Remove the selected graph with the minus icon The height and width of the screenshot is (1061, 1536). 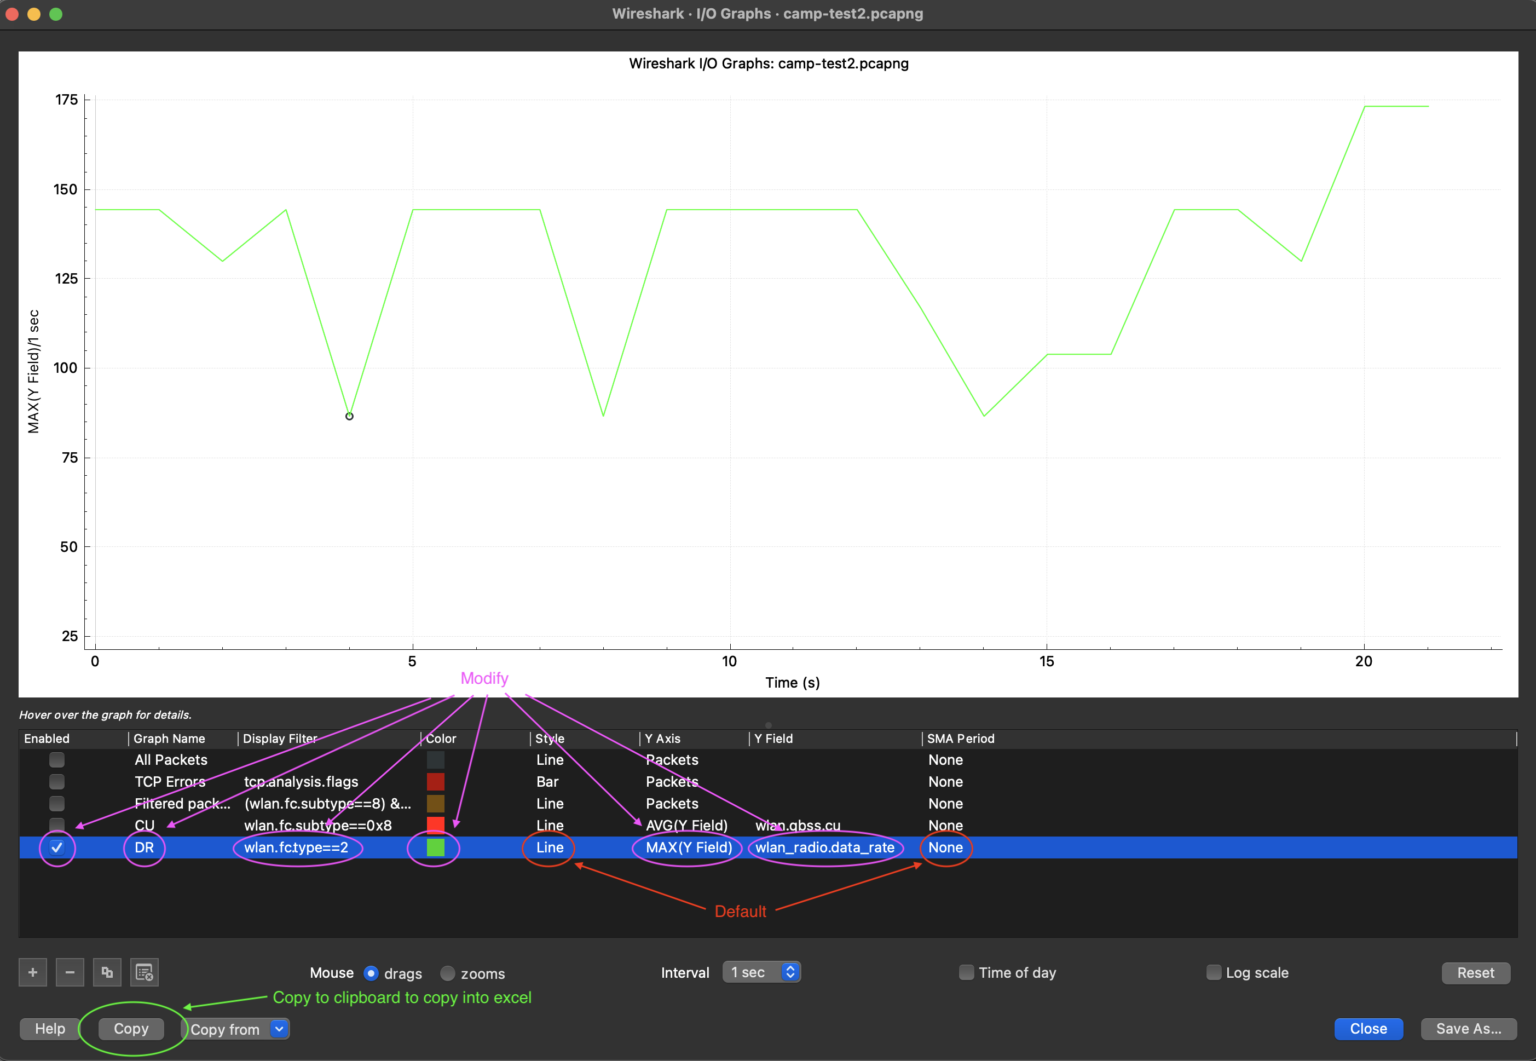click(69, 972)
